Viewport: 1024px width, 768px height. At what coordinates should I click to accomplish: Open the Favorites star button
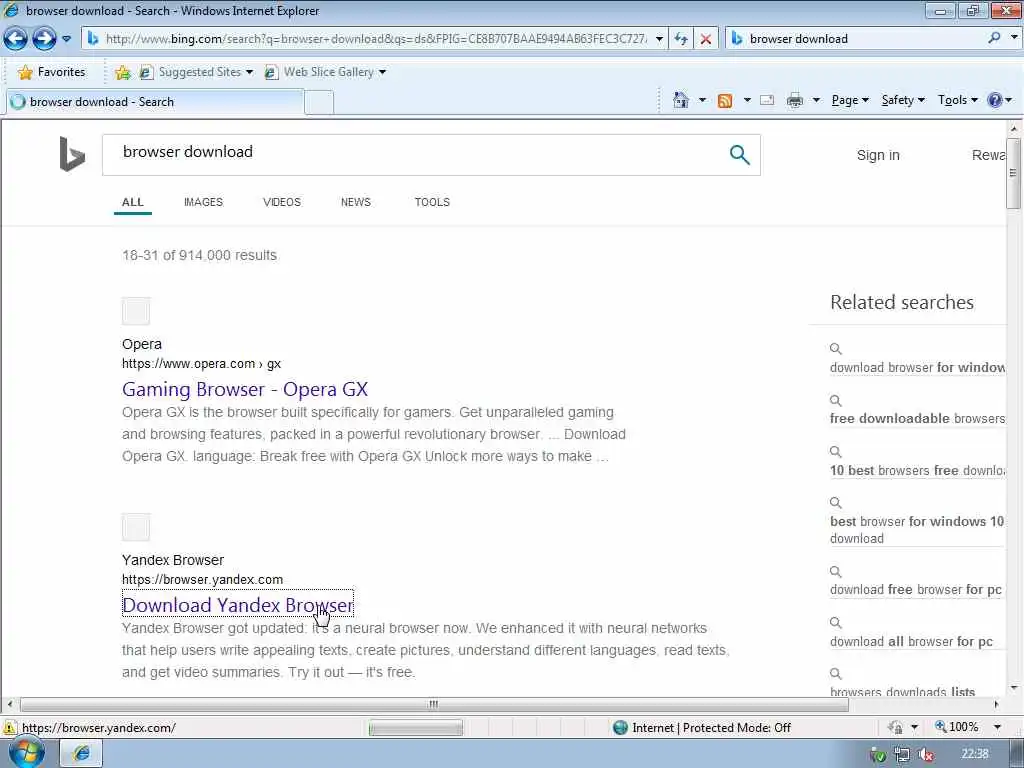coord(51,72)
